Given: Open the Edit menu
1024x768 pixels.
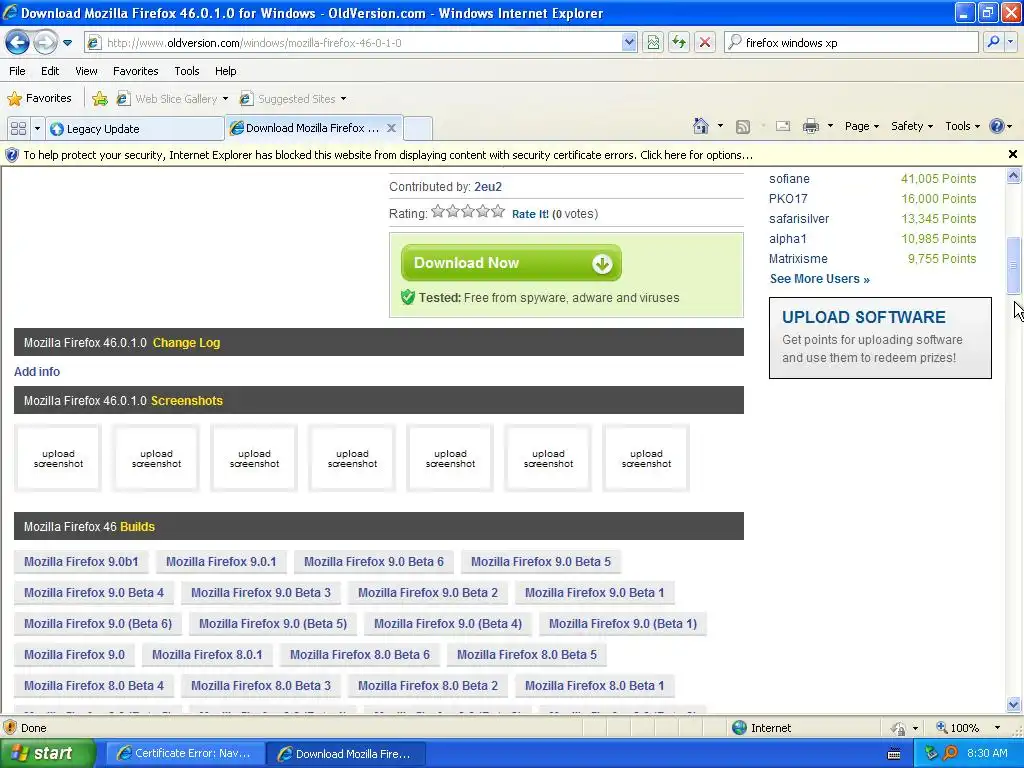Looking at the screenshot, I should 50,71.
